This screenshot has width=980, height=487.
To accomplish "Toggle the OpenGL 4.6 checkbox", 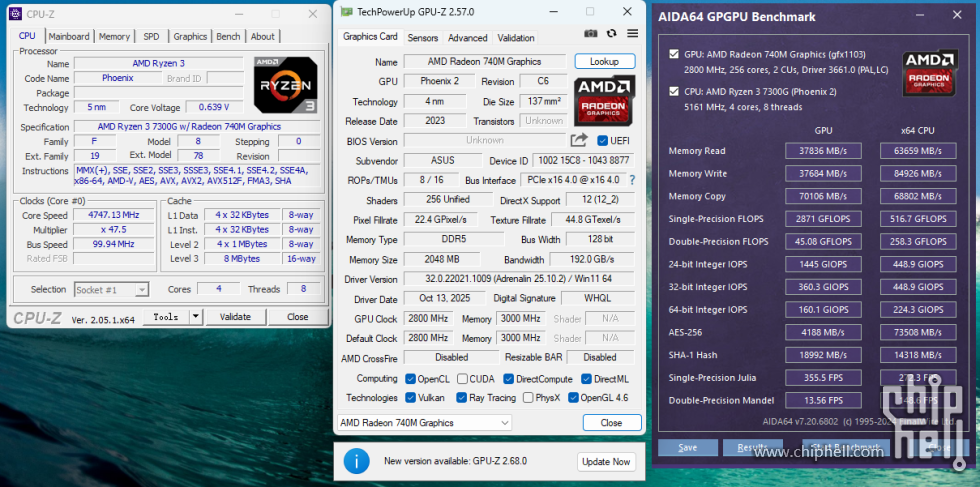I will point(573,398).
